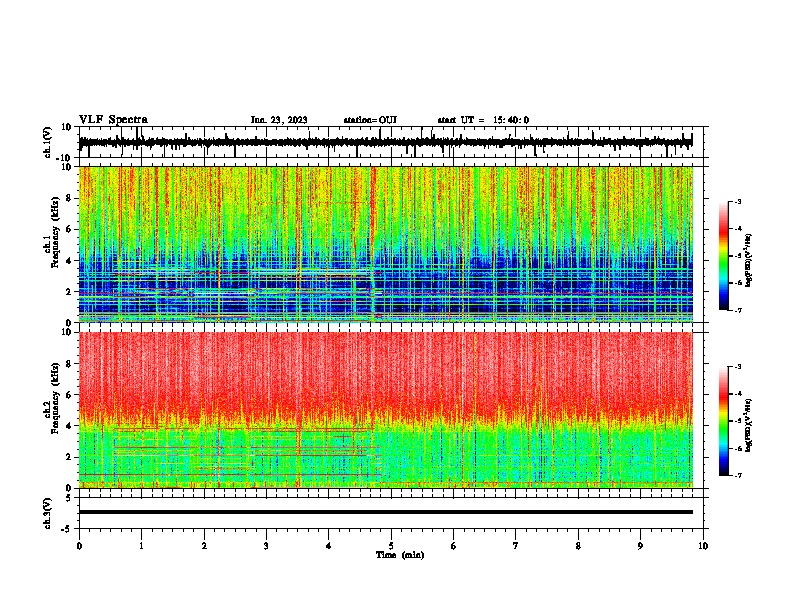Click the ch.3 flat black voltage trace
This screenshot has width=792, height=612.
[x=386, y=512]
